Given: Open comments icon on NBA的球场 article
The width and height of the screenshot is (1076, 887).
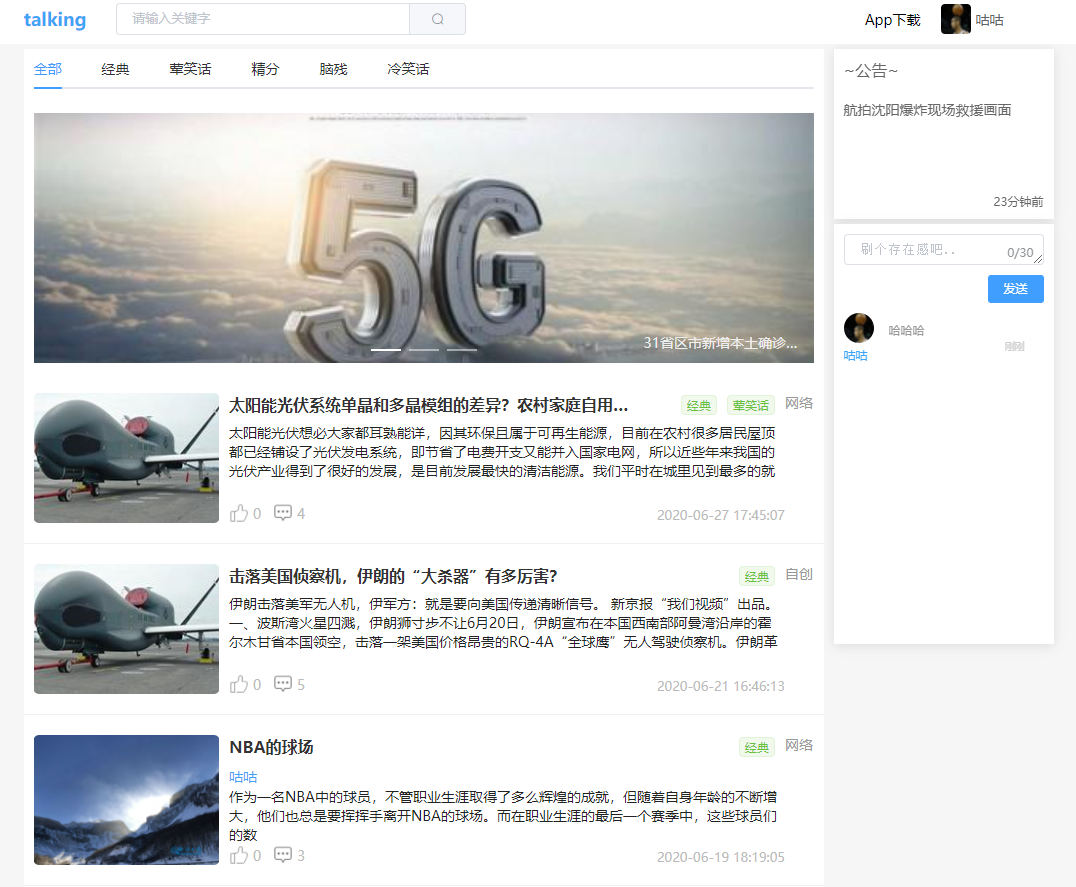Looking at the screenshot, I should click(283, 855).
